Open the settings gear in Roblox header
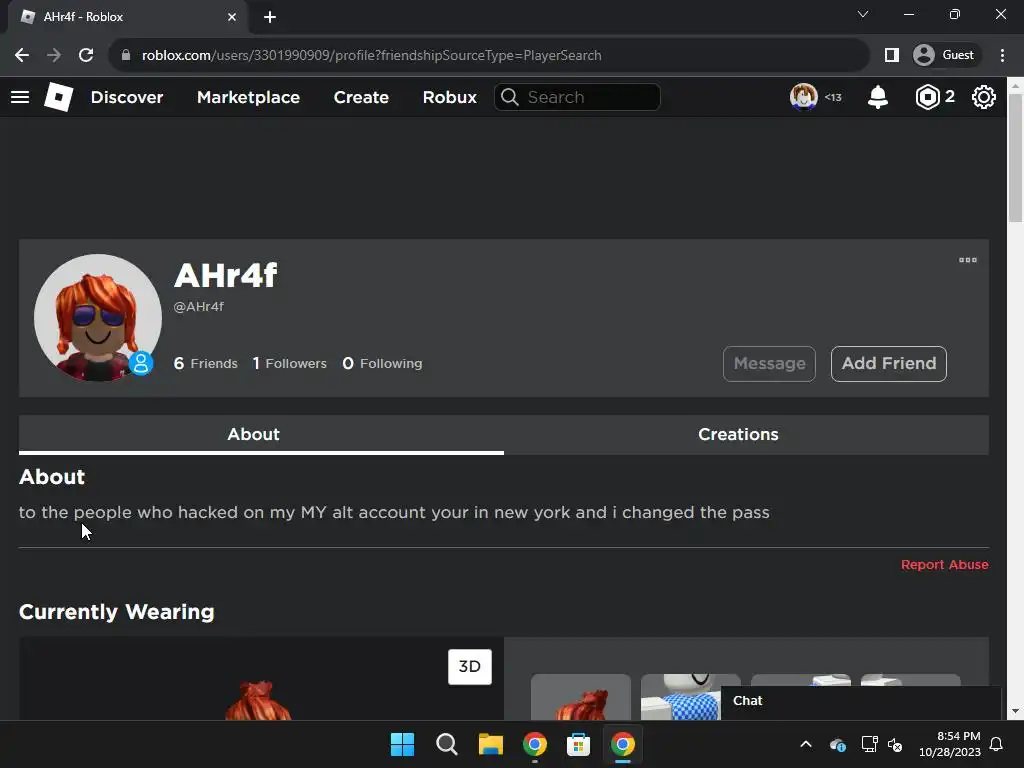The width and height of the screenshot is (1024, 768). [x=984, y=97]
